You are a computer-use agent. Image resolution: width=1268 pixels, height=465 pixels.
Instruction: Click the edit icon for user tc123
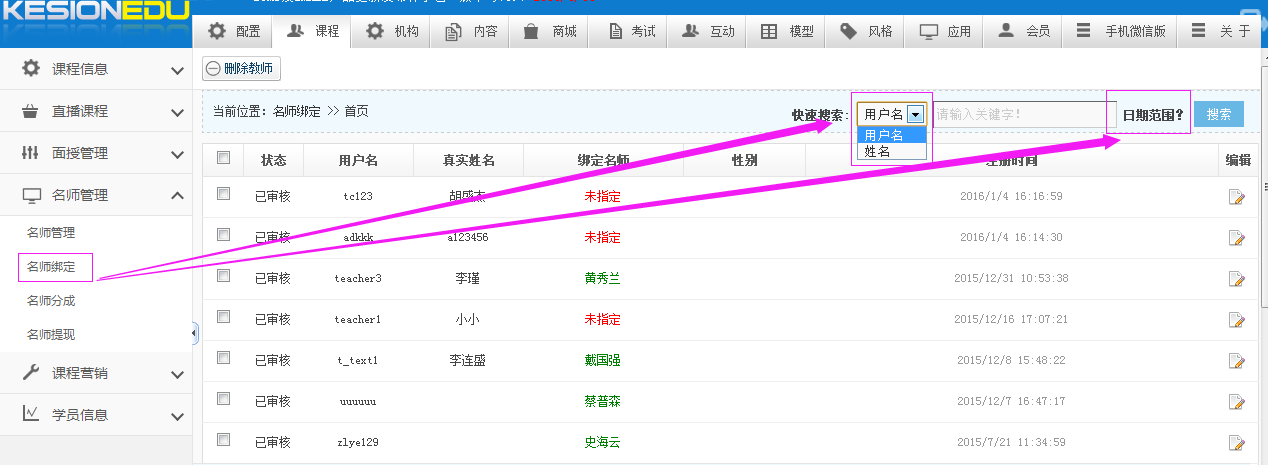[x=1236, y=196]
